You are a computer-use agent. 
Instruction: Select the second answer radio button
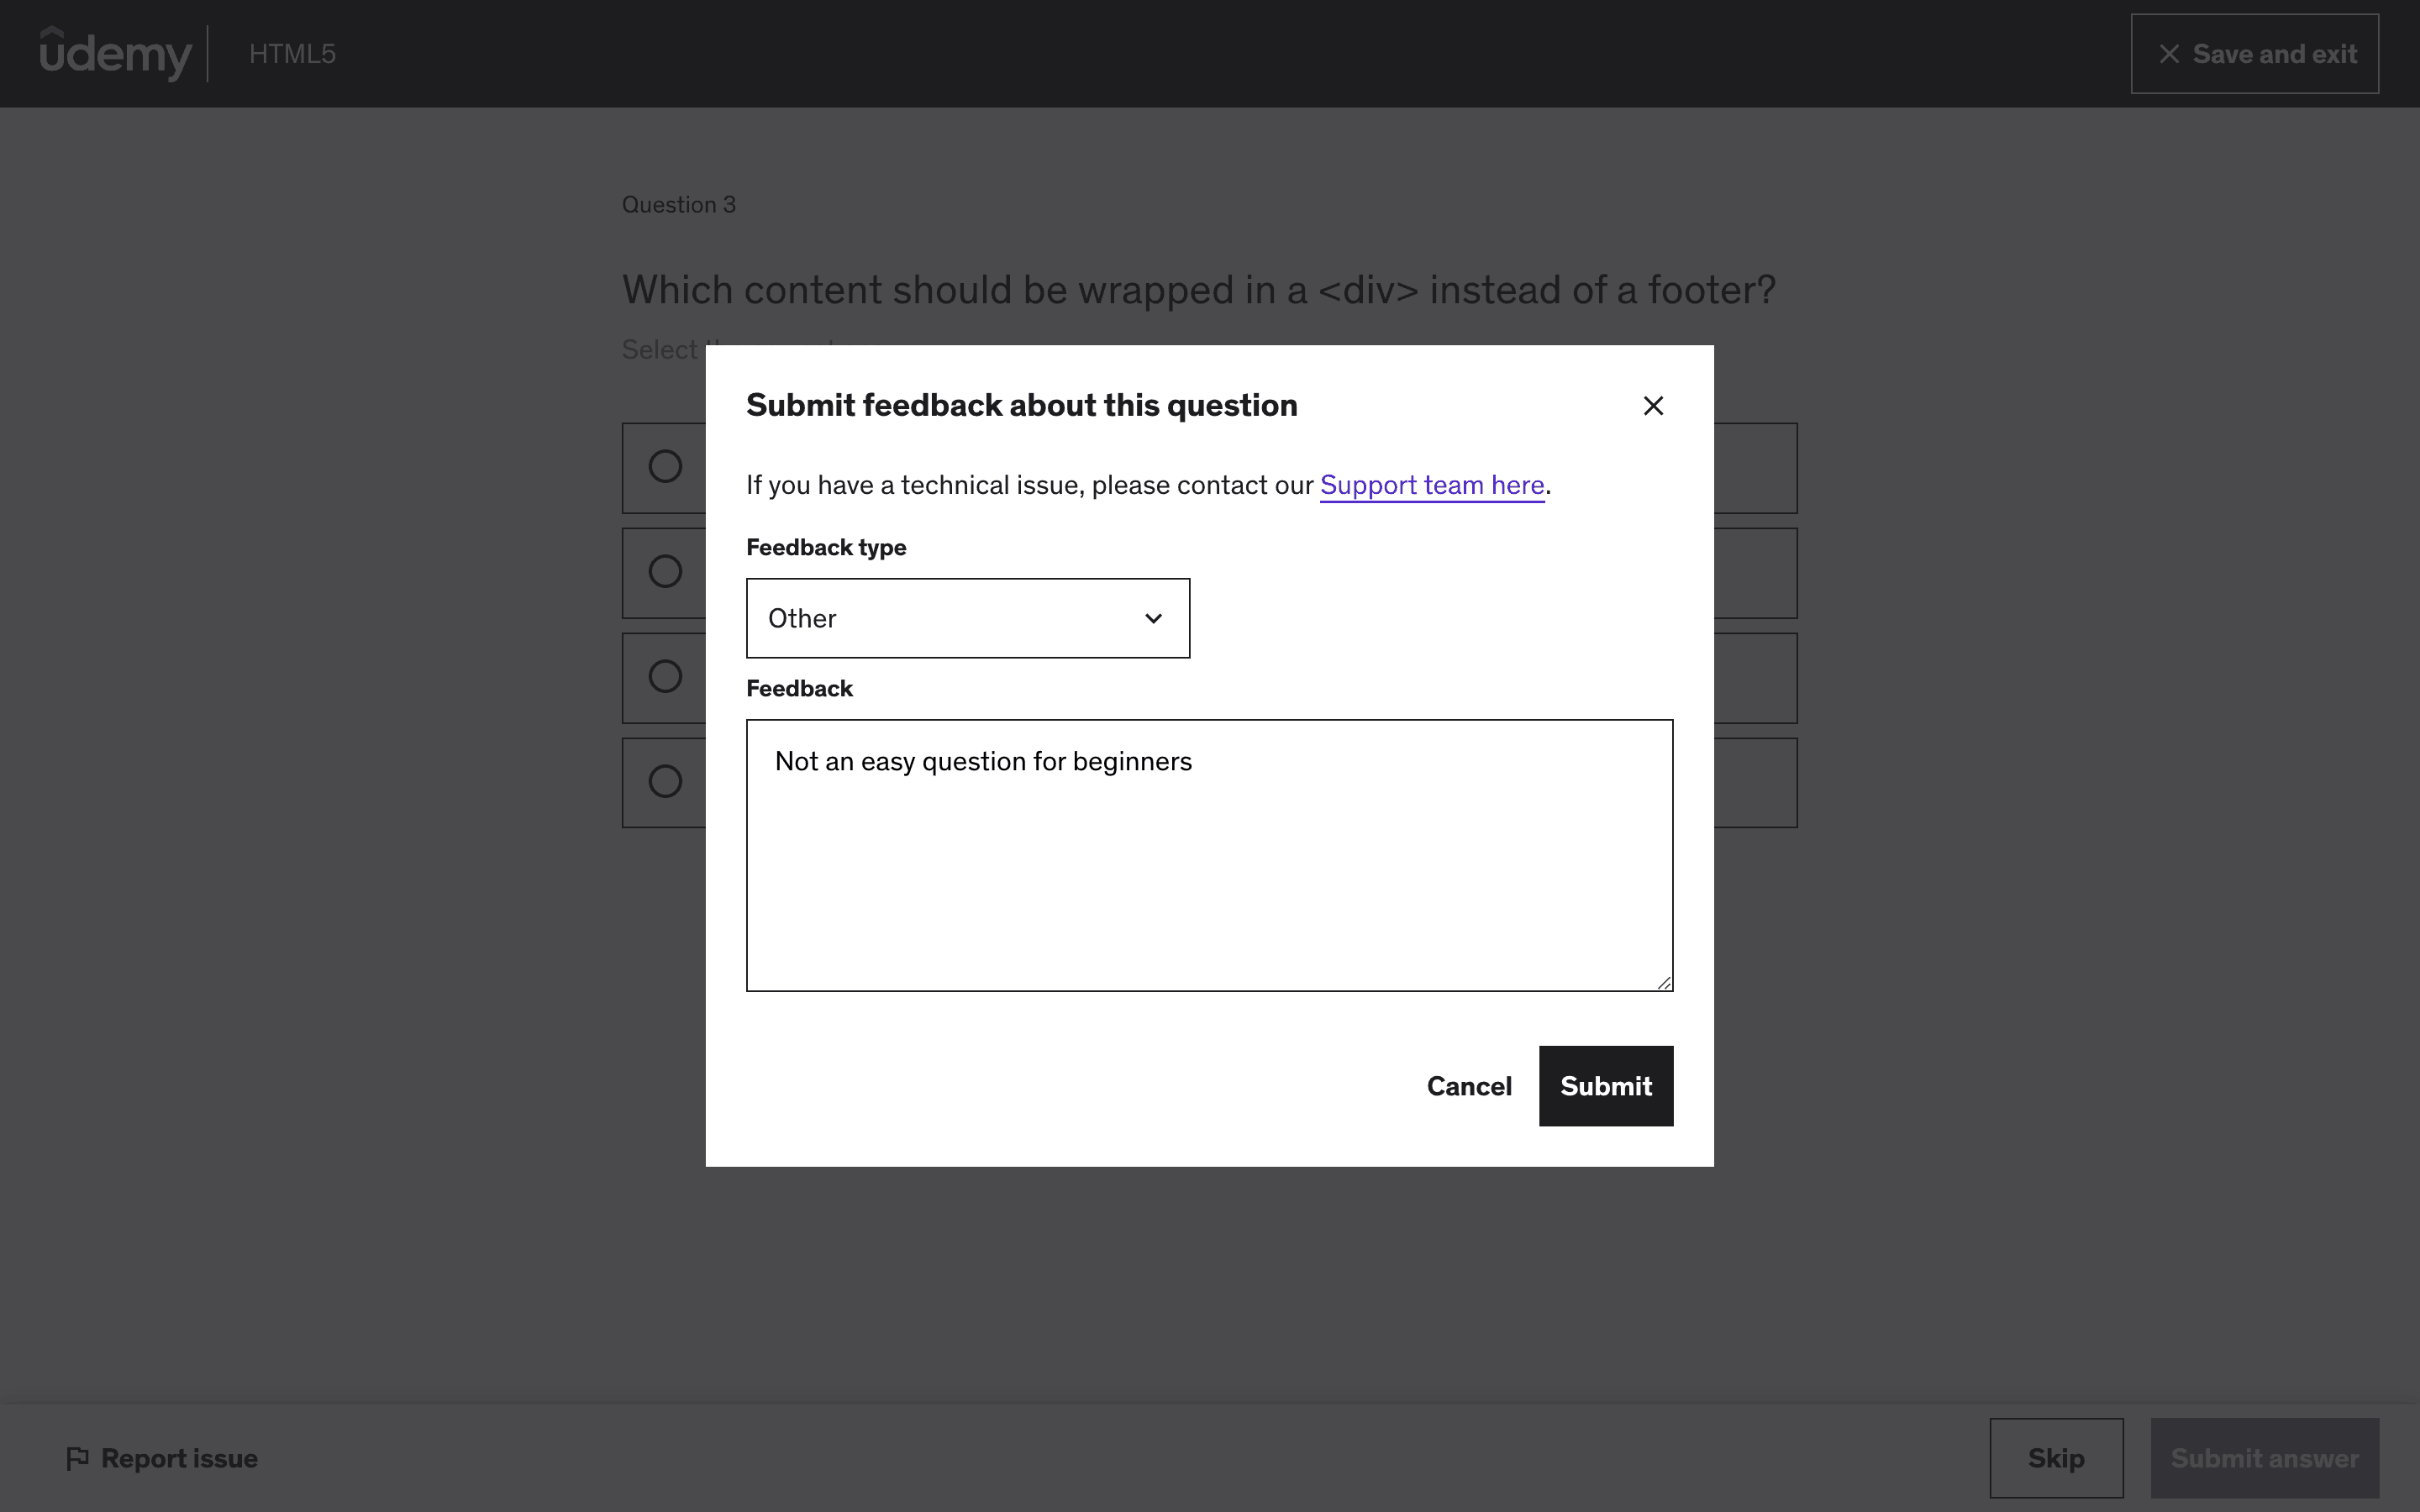(665, 572)
